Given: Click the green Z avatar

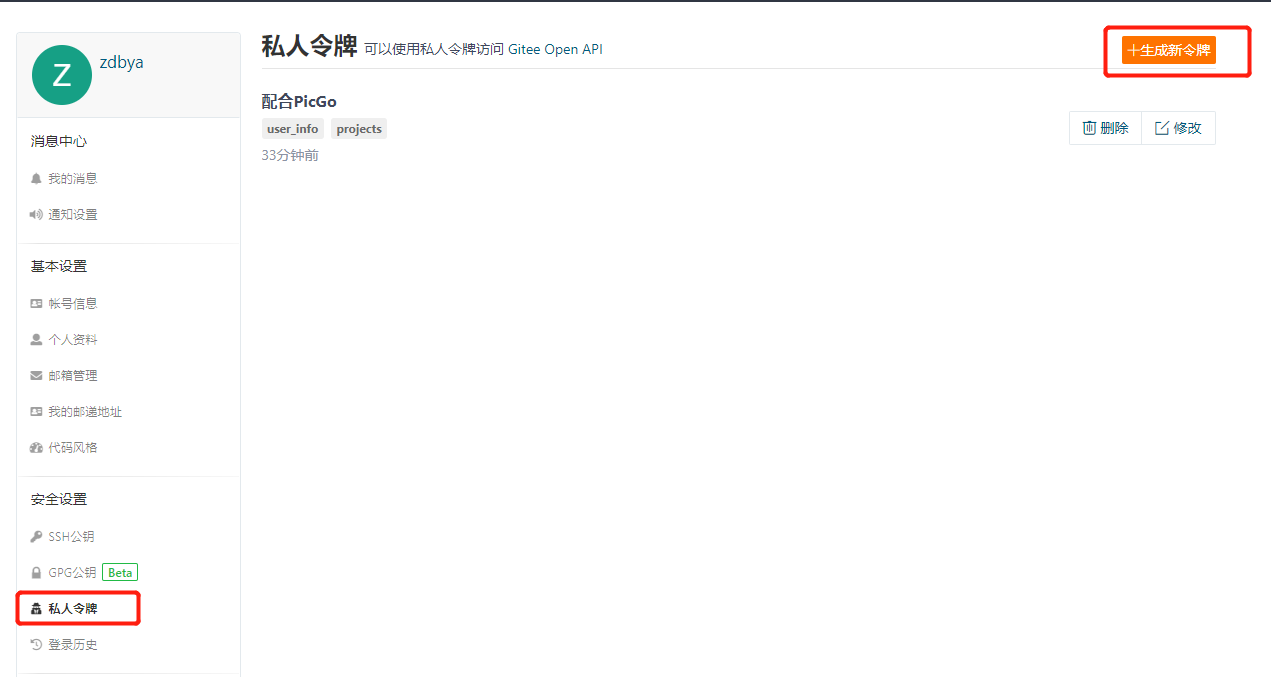Looking at the screenshot, I should click(62, 75).
